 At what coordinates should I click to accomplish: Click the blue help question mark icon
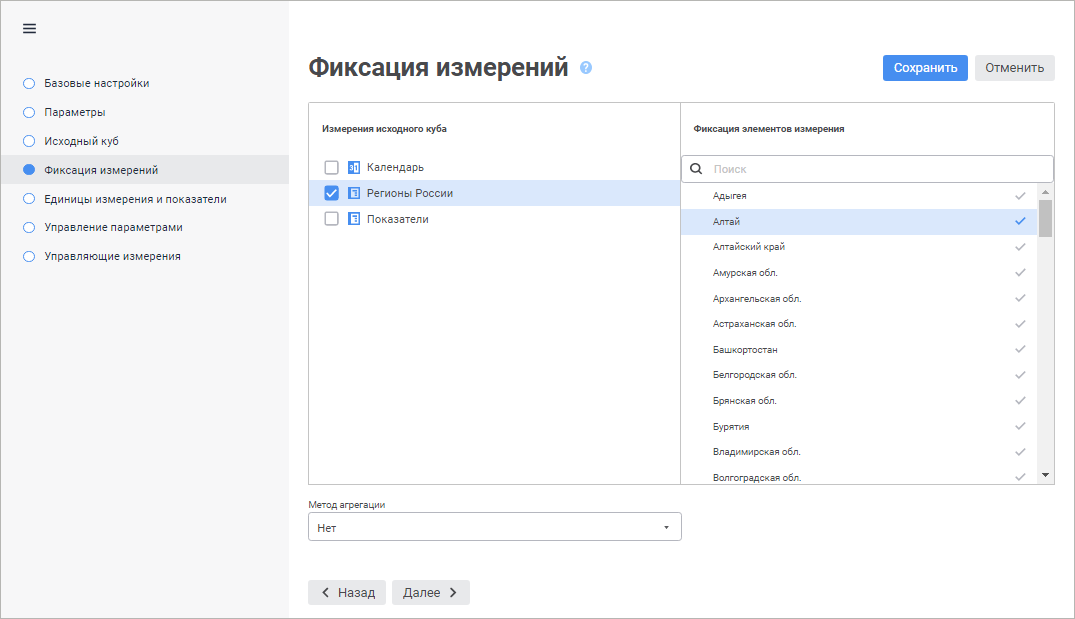586,68
